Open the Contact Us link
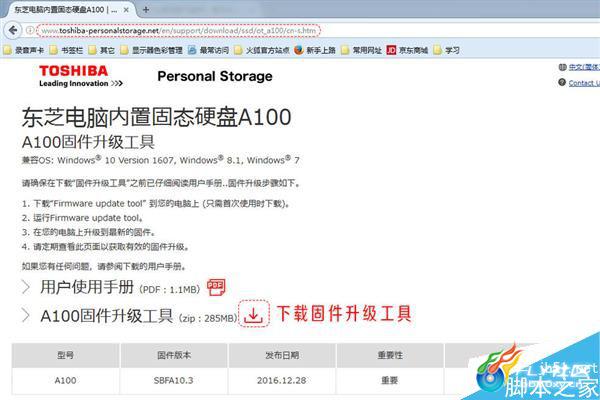This screenshot has width=600, height=400. click(x=584, y=83)
